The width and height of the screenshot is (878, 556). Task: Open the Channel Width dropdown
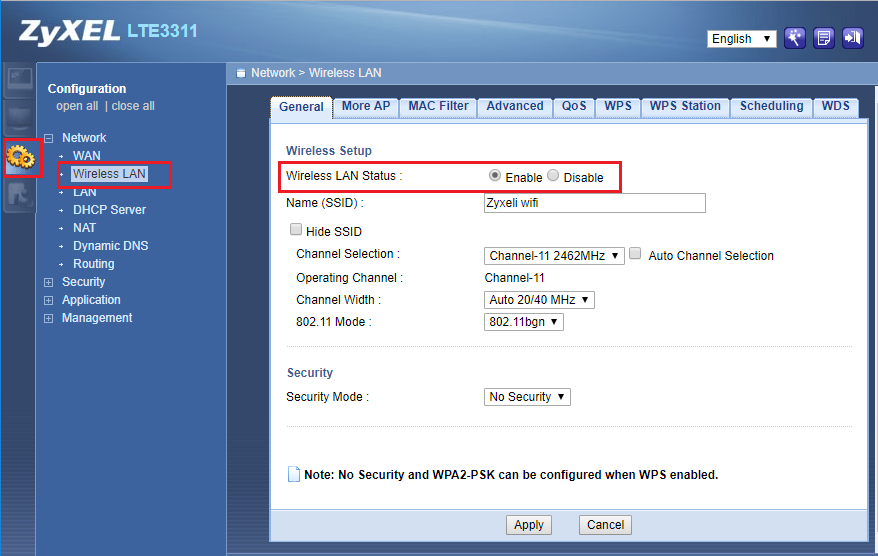[539, 300]
